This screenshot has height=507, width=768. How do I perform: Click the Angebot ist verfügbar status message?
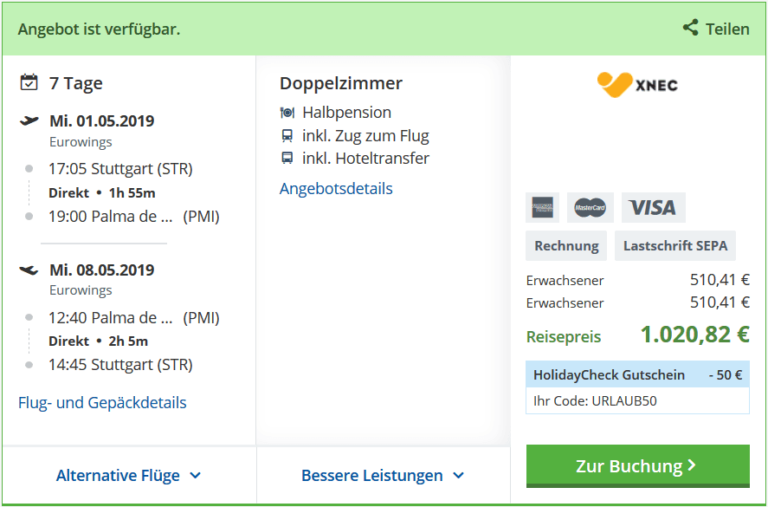point(99,29)
